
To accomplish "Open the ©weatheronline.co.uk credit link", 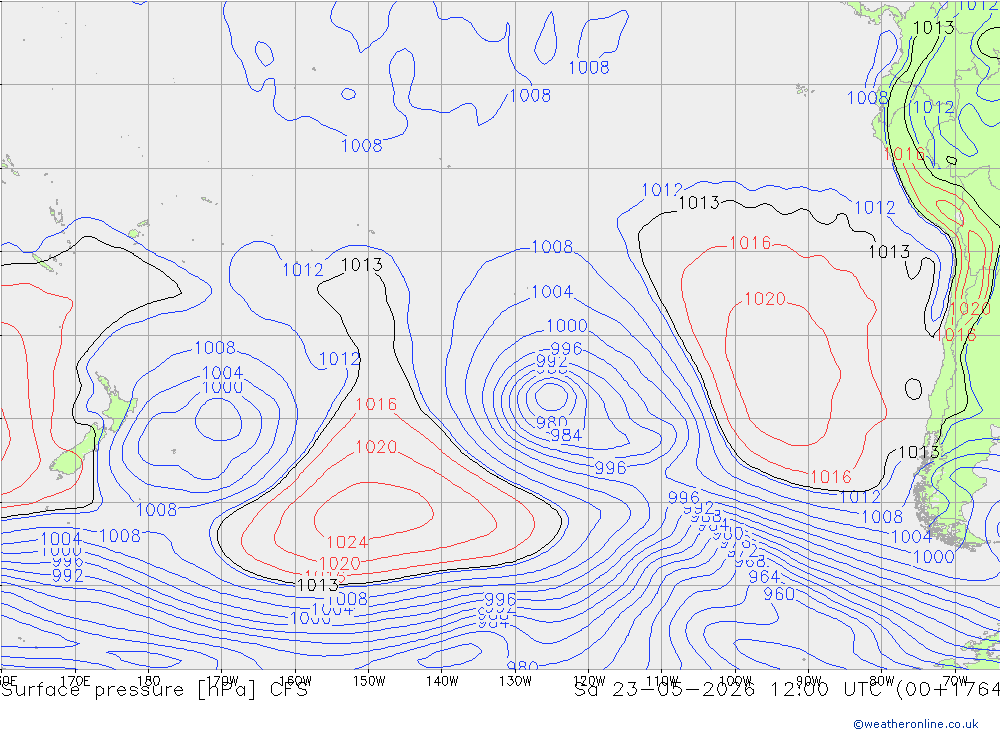I will tap(916, 724).
